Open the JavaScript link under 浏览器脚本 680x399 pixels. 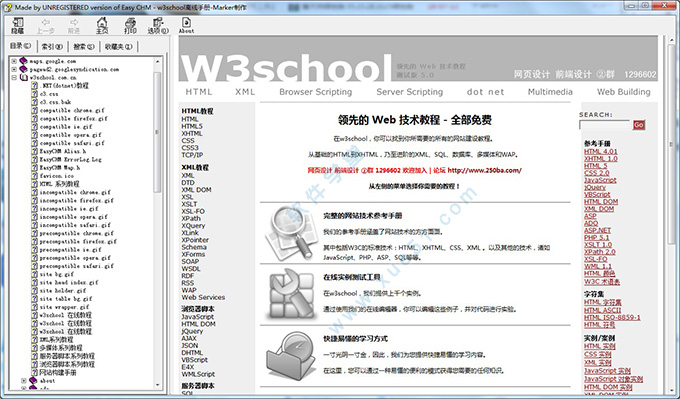[x=197, y=317]
